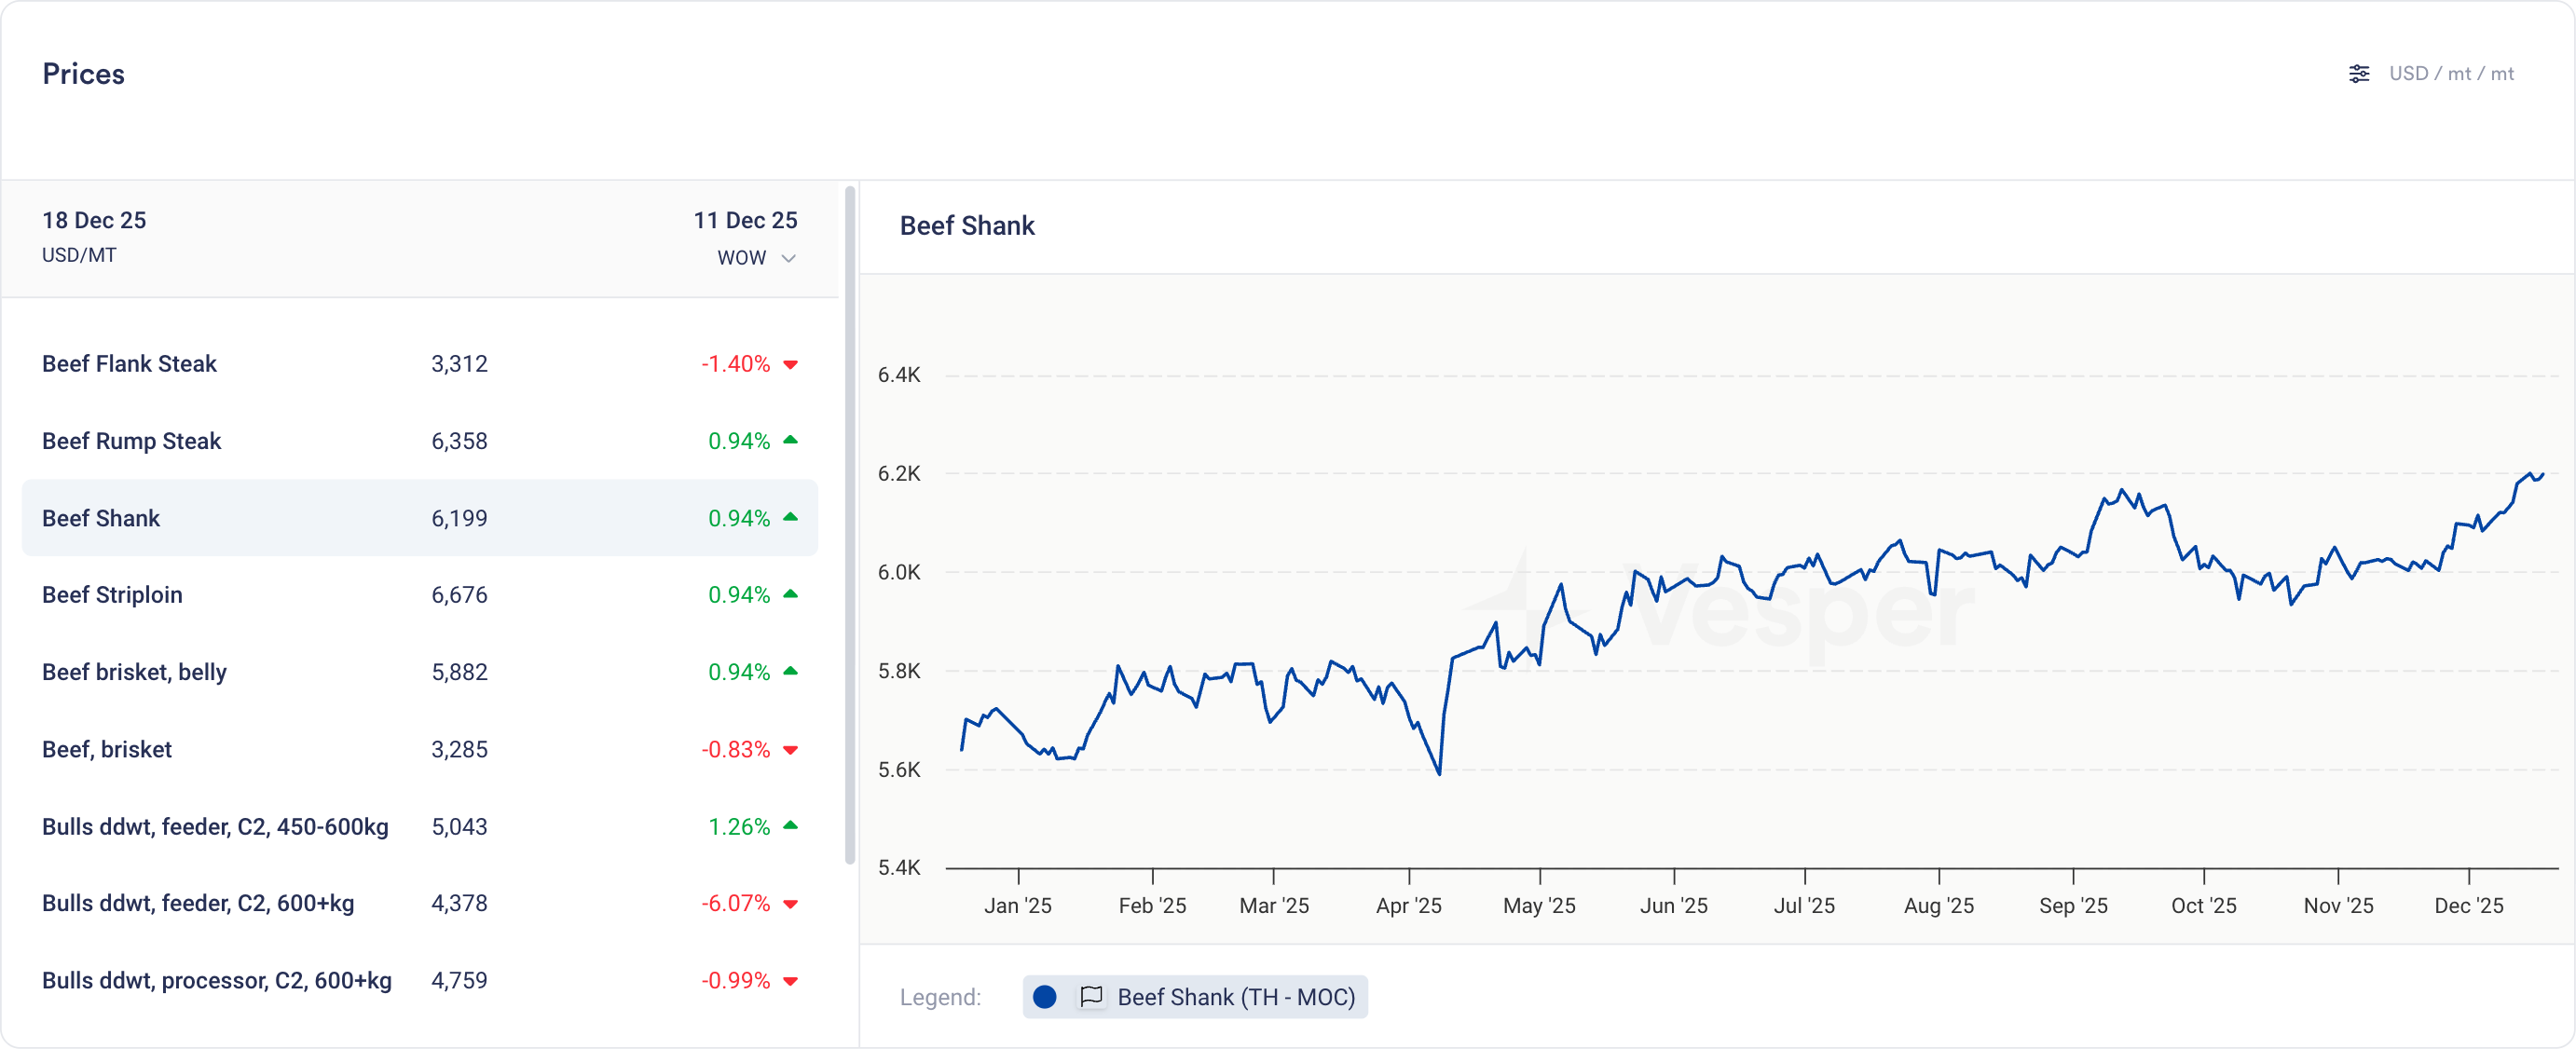Click green up arrow for Bulls feeder 450-600kg
This screenshot has width=2576, height=1049.
(790, 826)
